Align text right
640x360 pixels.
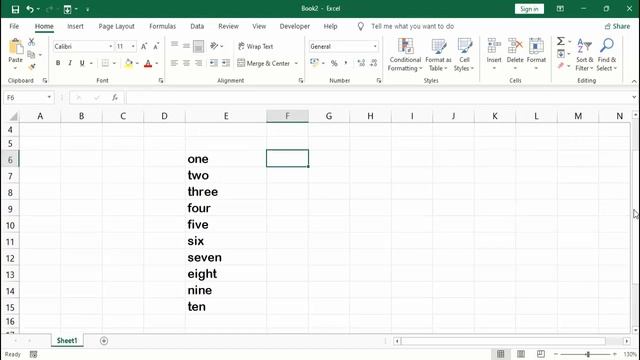pos(198,63)
